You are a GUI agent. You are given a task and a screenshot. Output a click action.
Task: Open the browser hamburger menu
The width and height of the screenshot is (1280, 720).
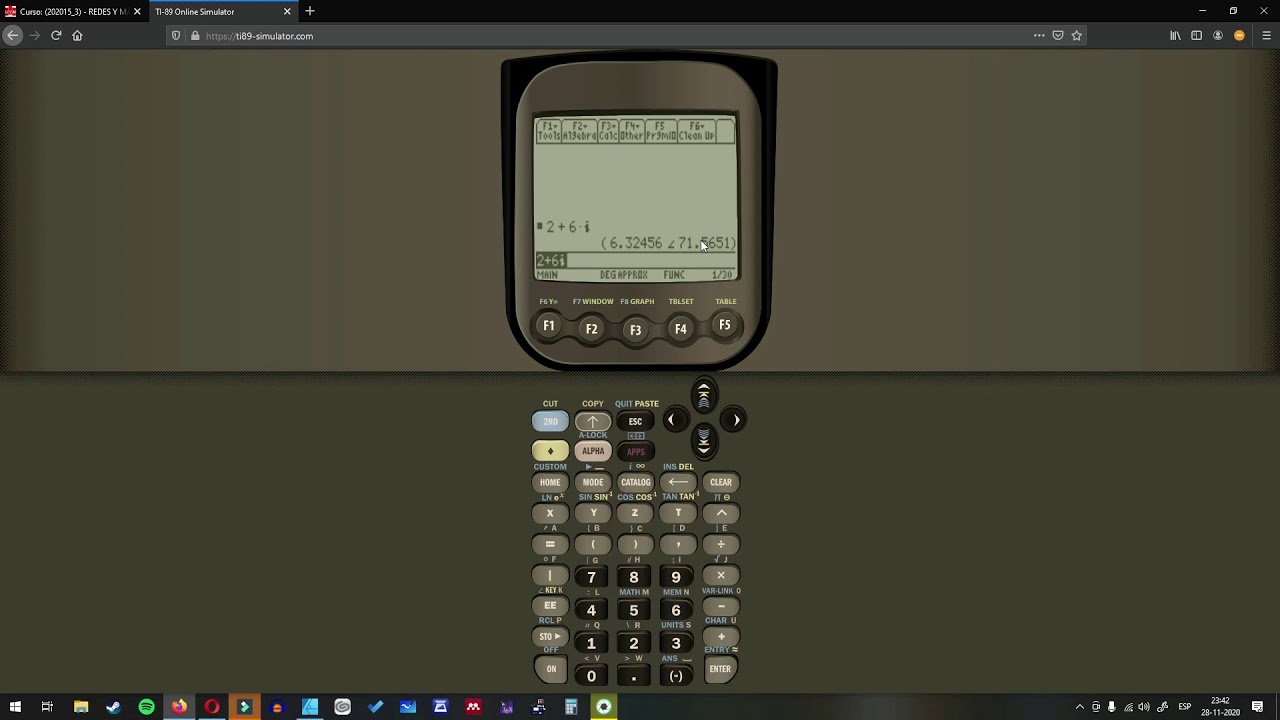pos(1266,36)
